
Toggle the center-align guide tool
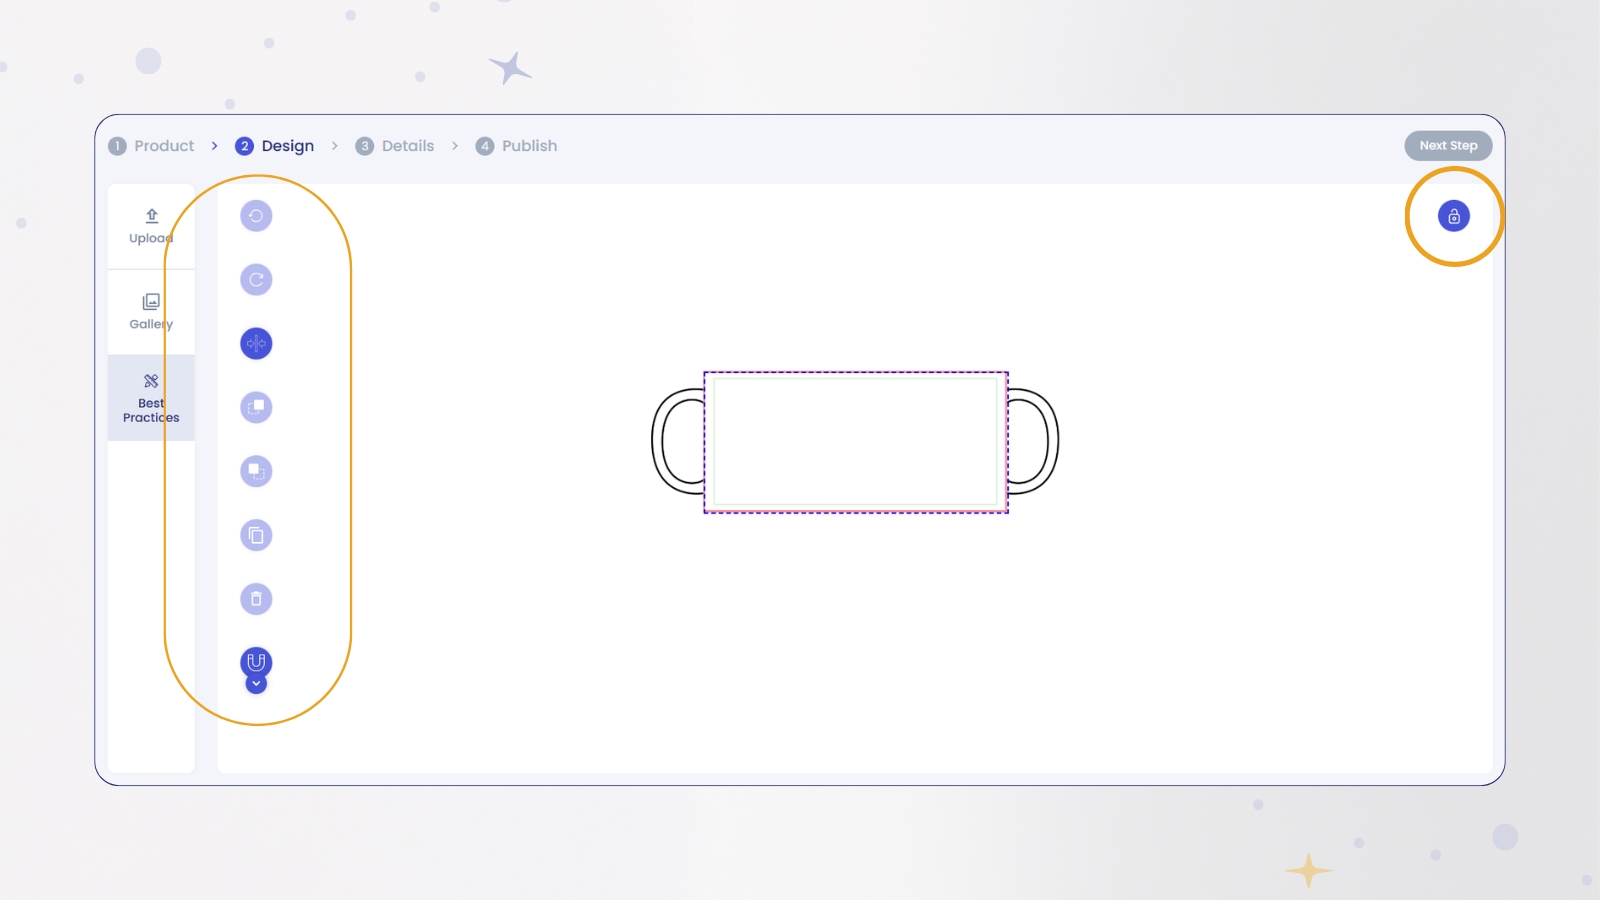click(x=256, y=344)
